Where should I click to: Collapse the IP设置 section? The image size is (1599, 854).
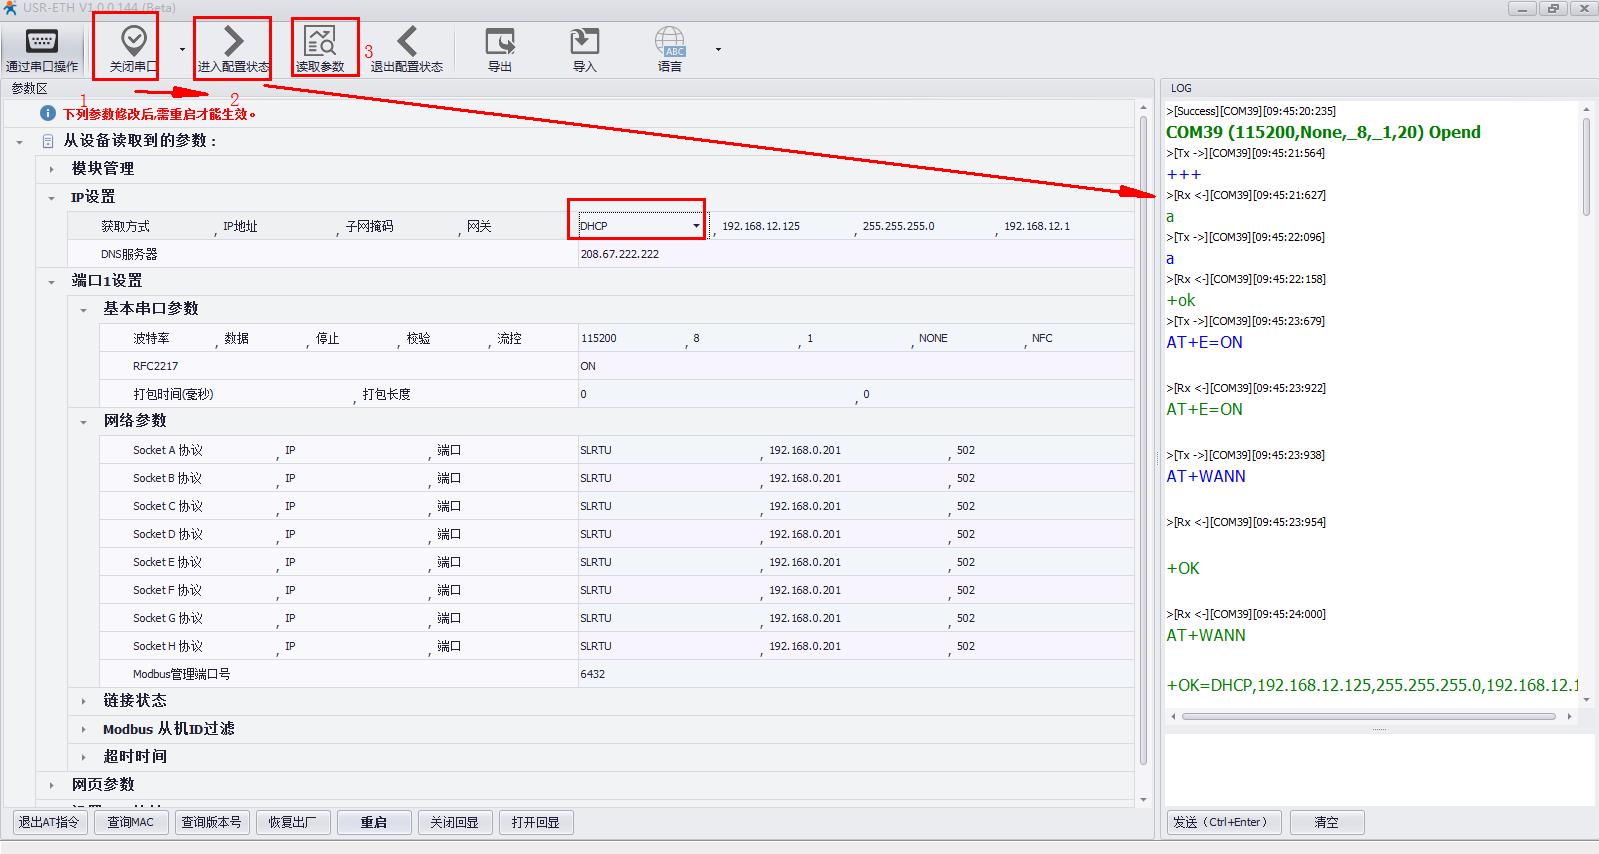tap(52, 197)
